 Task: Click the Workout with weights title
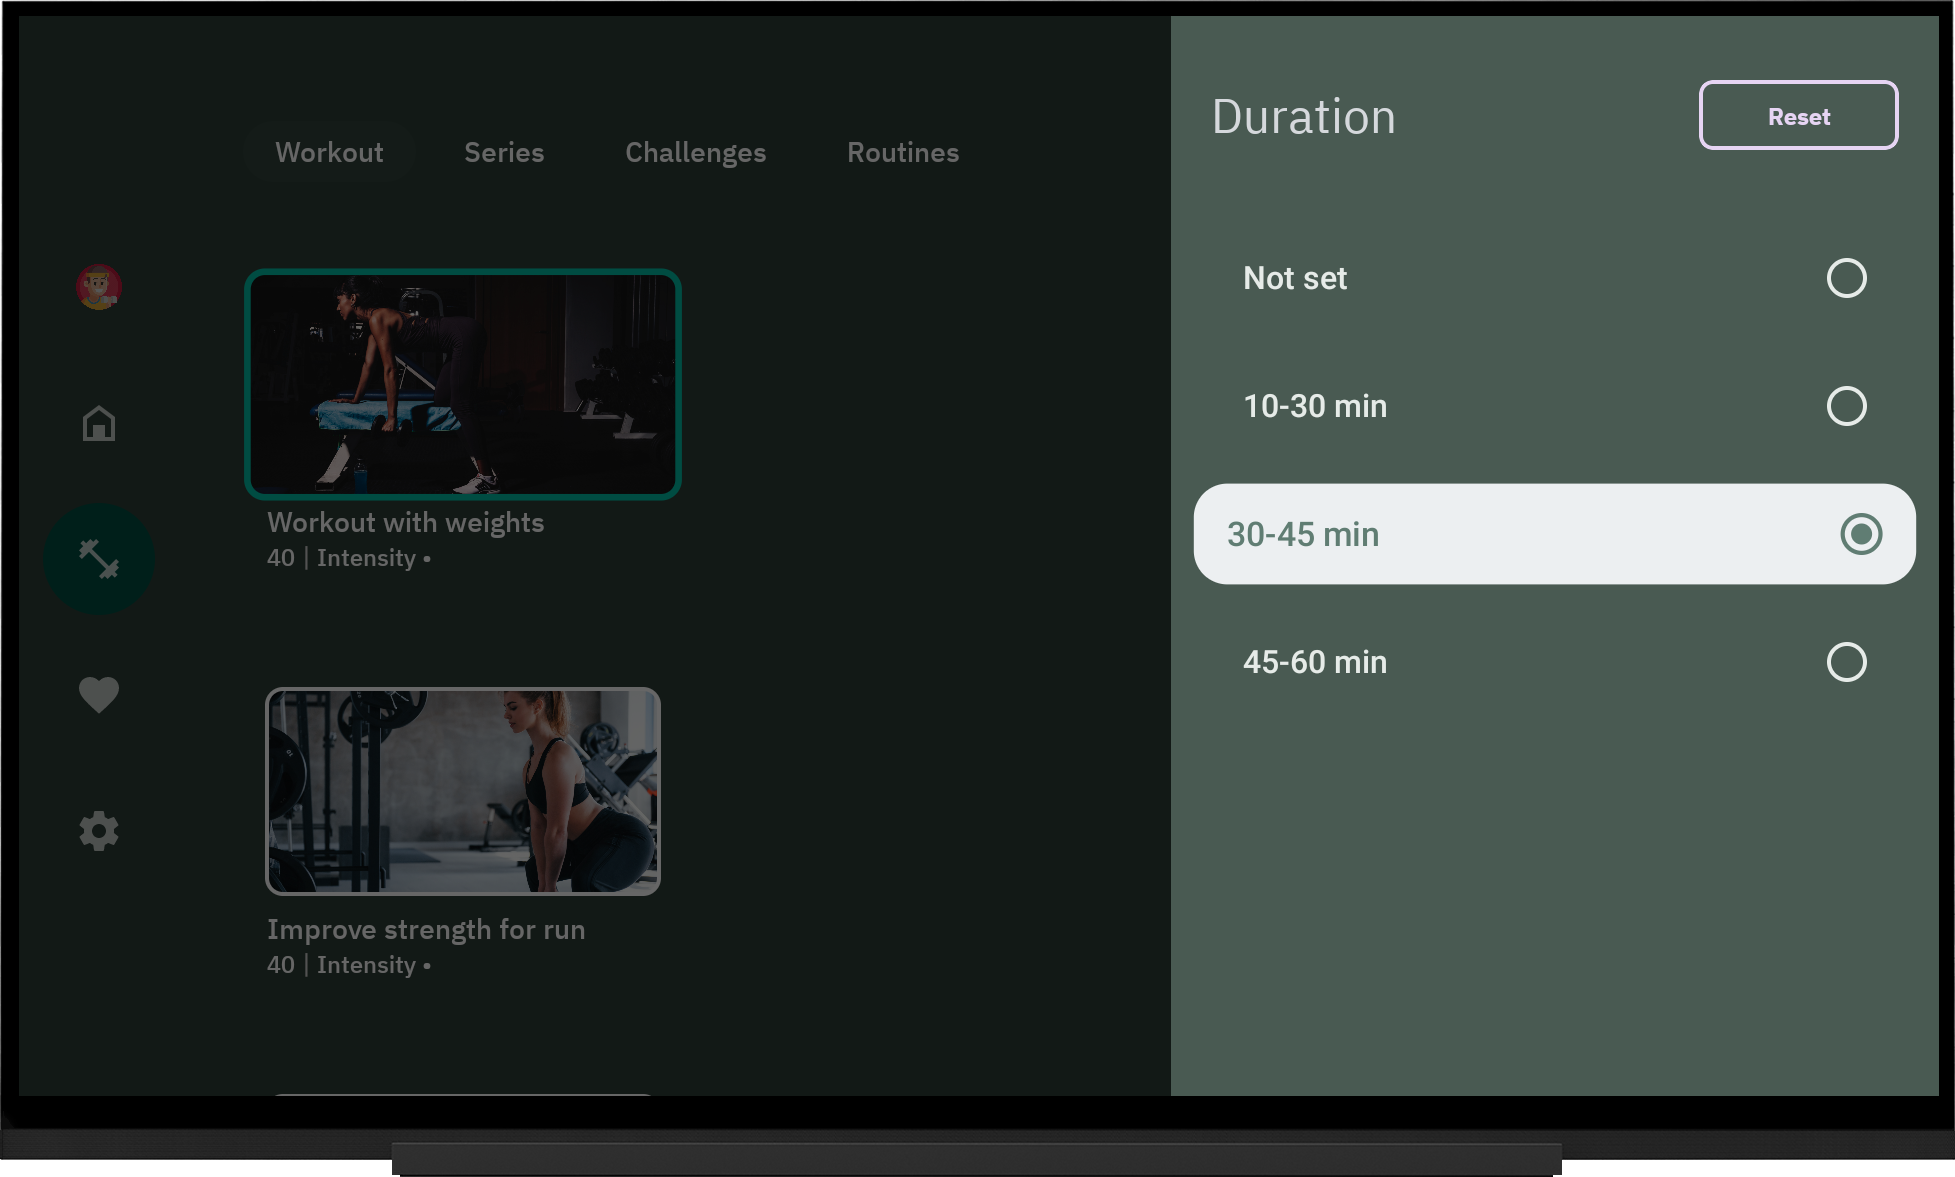[x=405, y=523]
